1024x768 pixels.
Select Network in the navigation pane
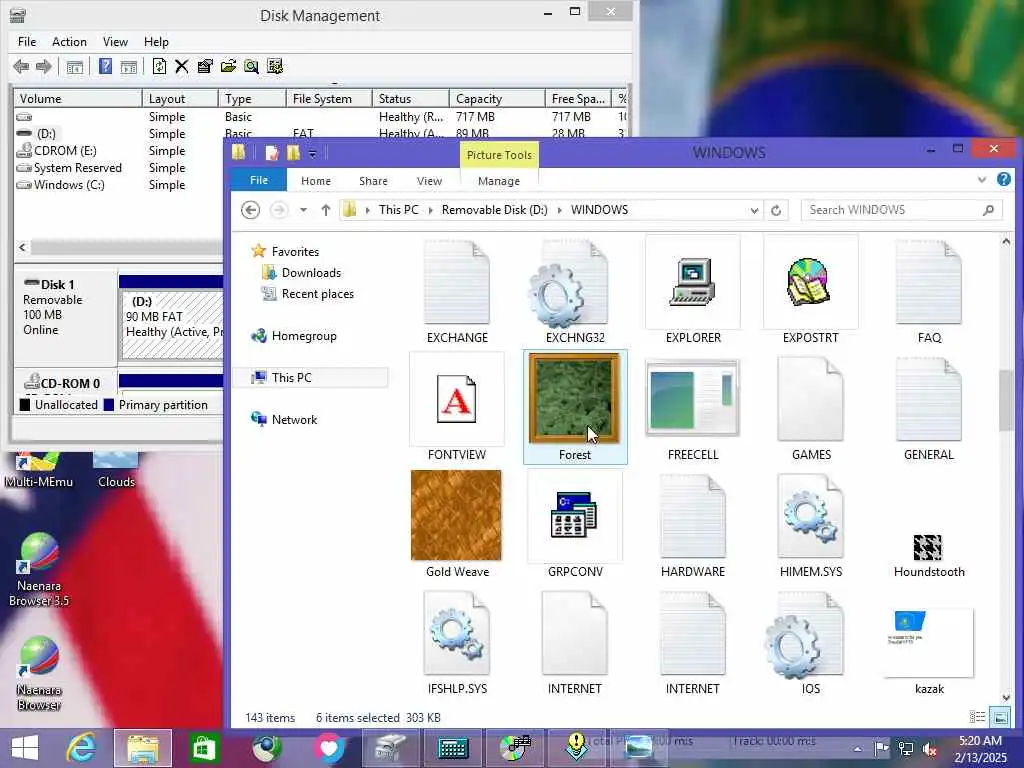[x=294, y=420]
